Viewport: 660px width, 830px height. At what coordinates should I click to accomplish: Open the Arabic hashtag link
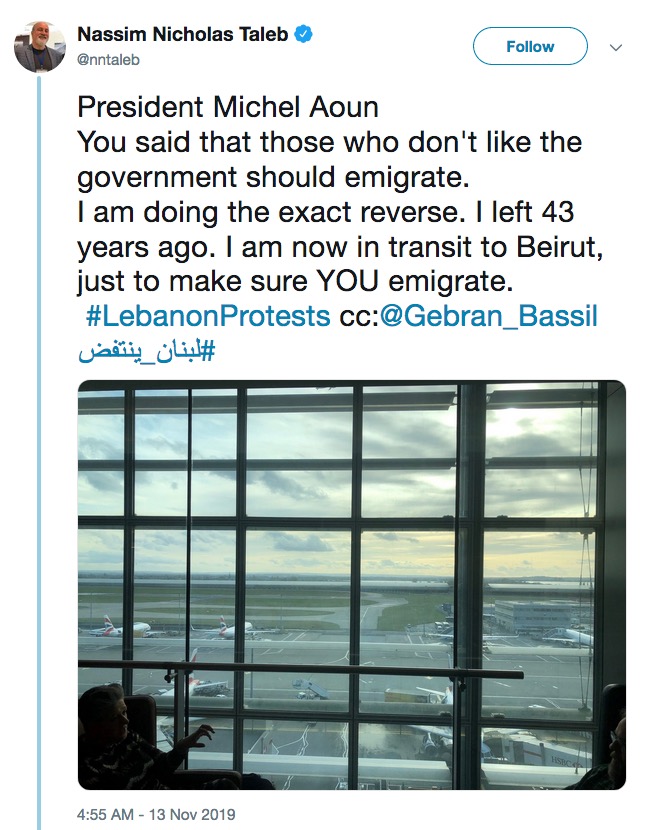pyautogui.click(x=147, y=352)
